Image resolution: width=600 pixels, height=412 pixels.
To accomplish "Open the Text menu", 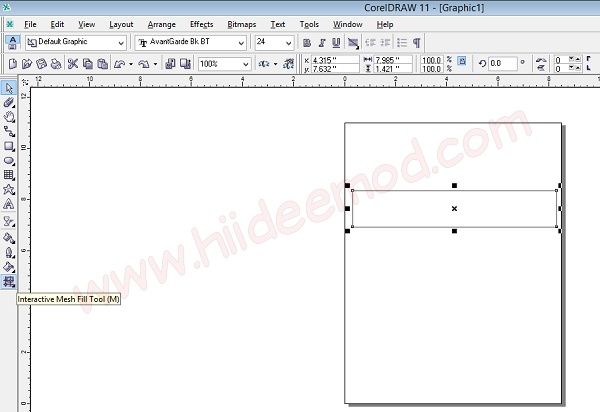I will pyautogui.click(x=278, y=24).
